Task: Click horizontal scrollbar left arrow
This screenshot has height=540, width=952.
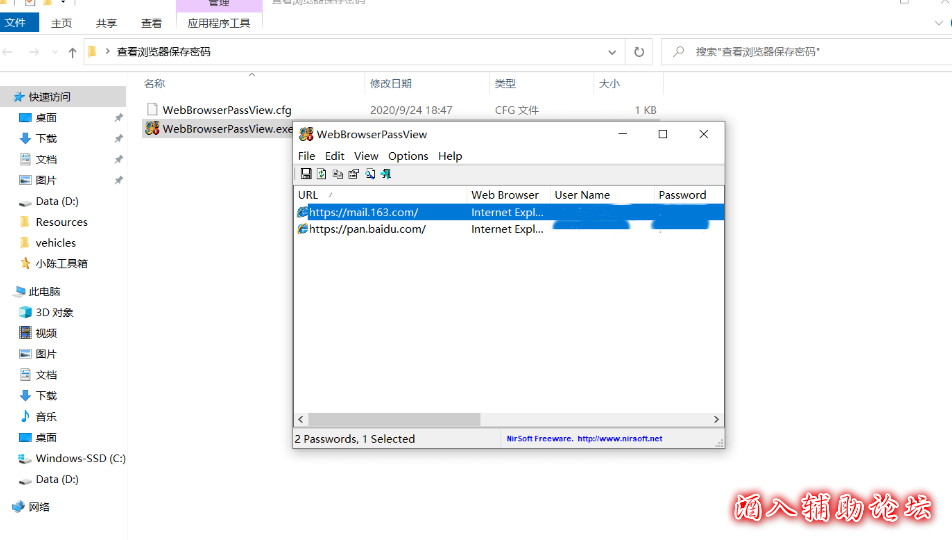Action: 301,419
